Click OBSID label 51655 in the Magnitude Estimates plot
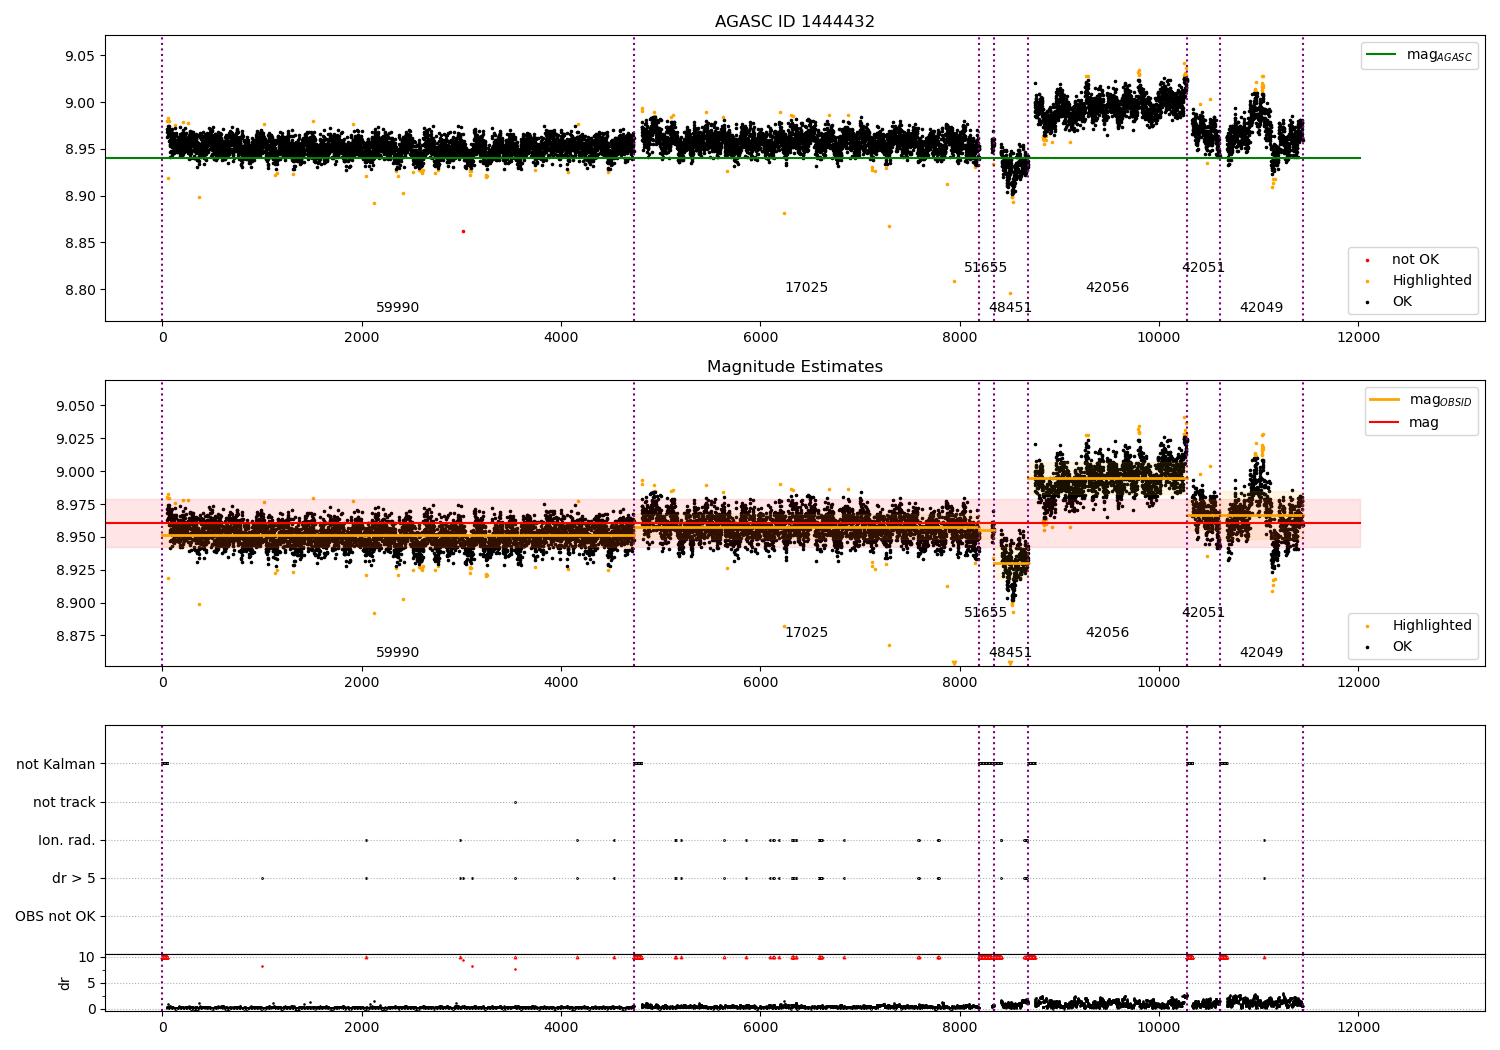Image resolution: width=1500 pixels, height=1050 pixels. pos(985,613)
